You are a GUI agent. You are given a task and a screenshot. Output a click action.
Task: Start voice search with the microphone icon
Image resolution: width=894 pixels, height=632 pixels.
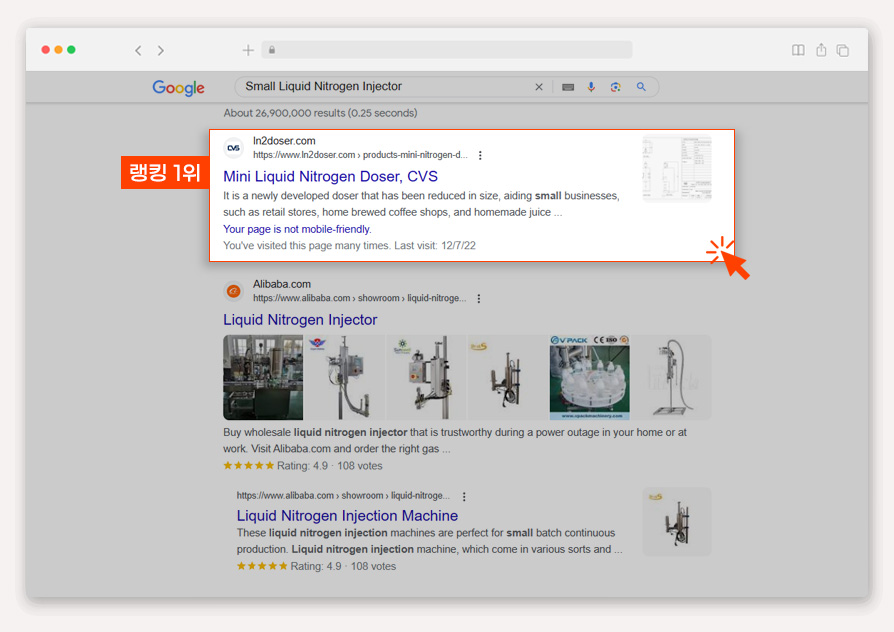click(591, 87)
